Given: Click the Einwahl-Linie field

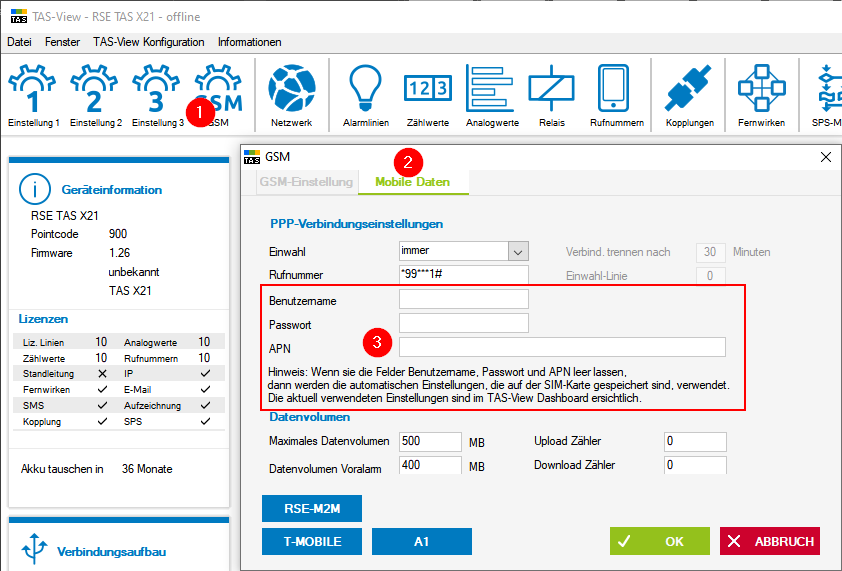Looking at the screenshot, I should (x=710, y=276).
